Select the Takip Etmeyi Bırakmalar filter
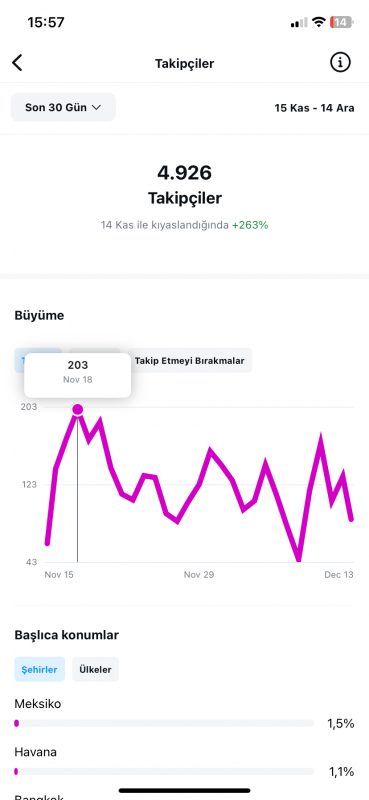Viewport: 369px width, 800px height. (189, 361)
